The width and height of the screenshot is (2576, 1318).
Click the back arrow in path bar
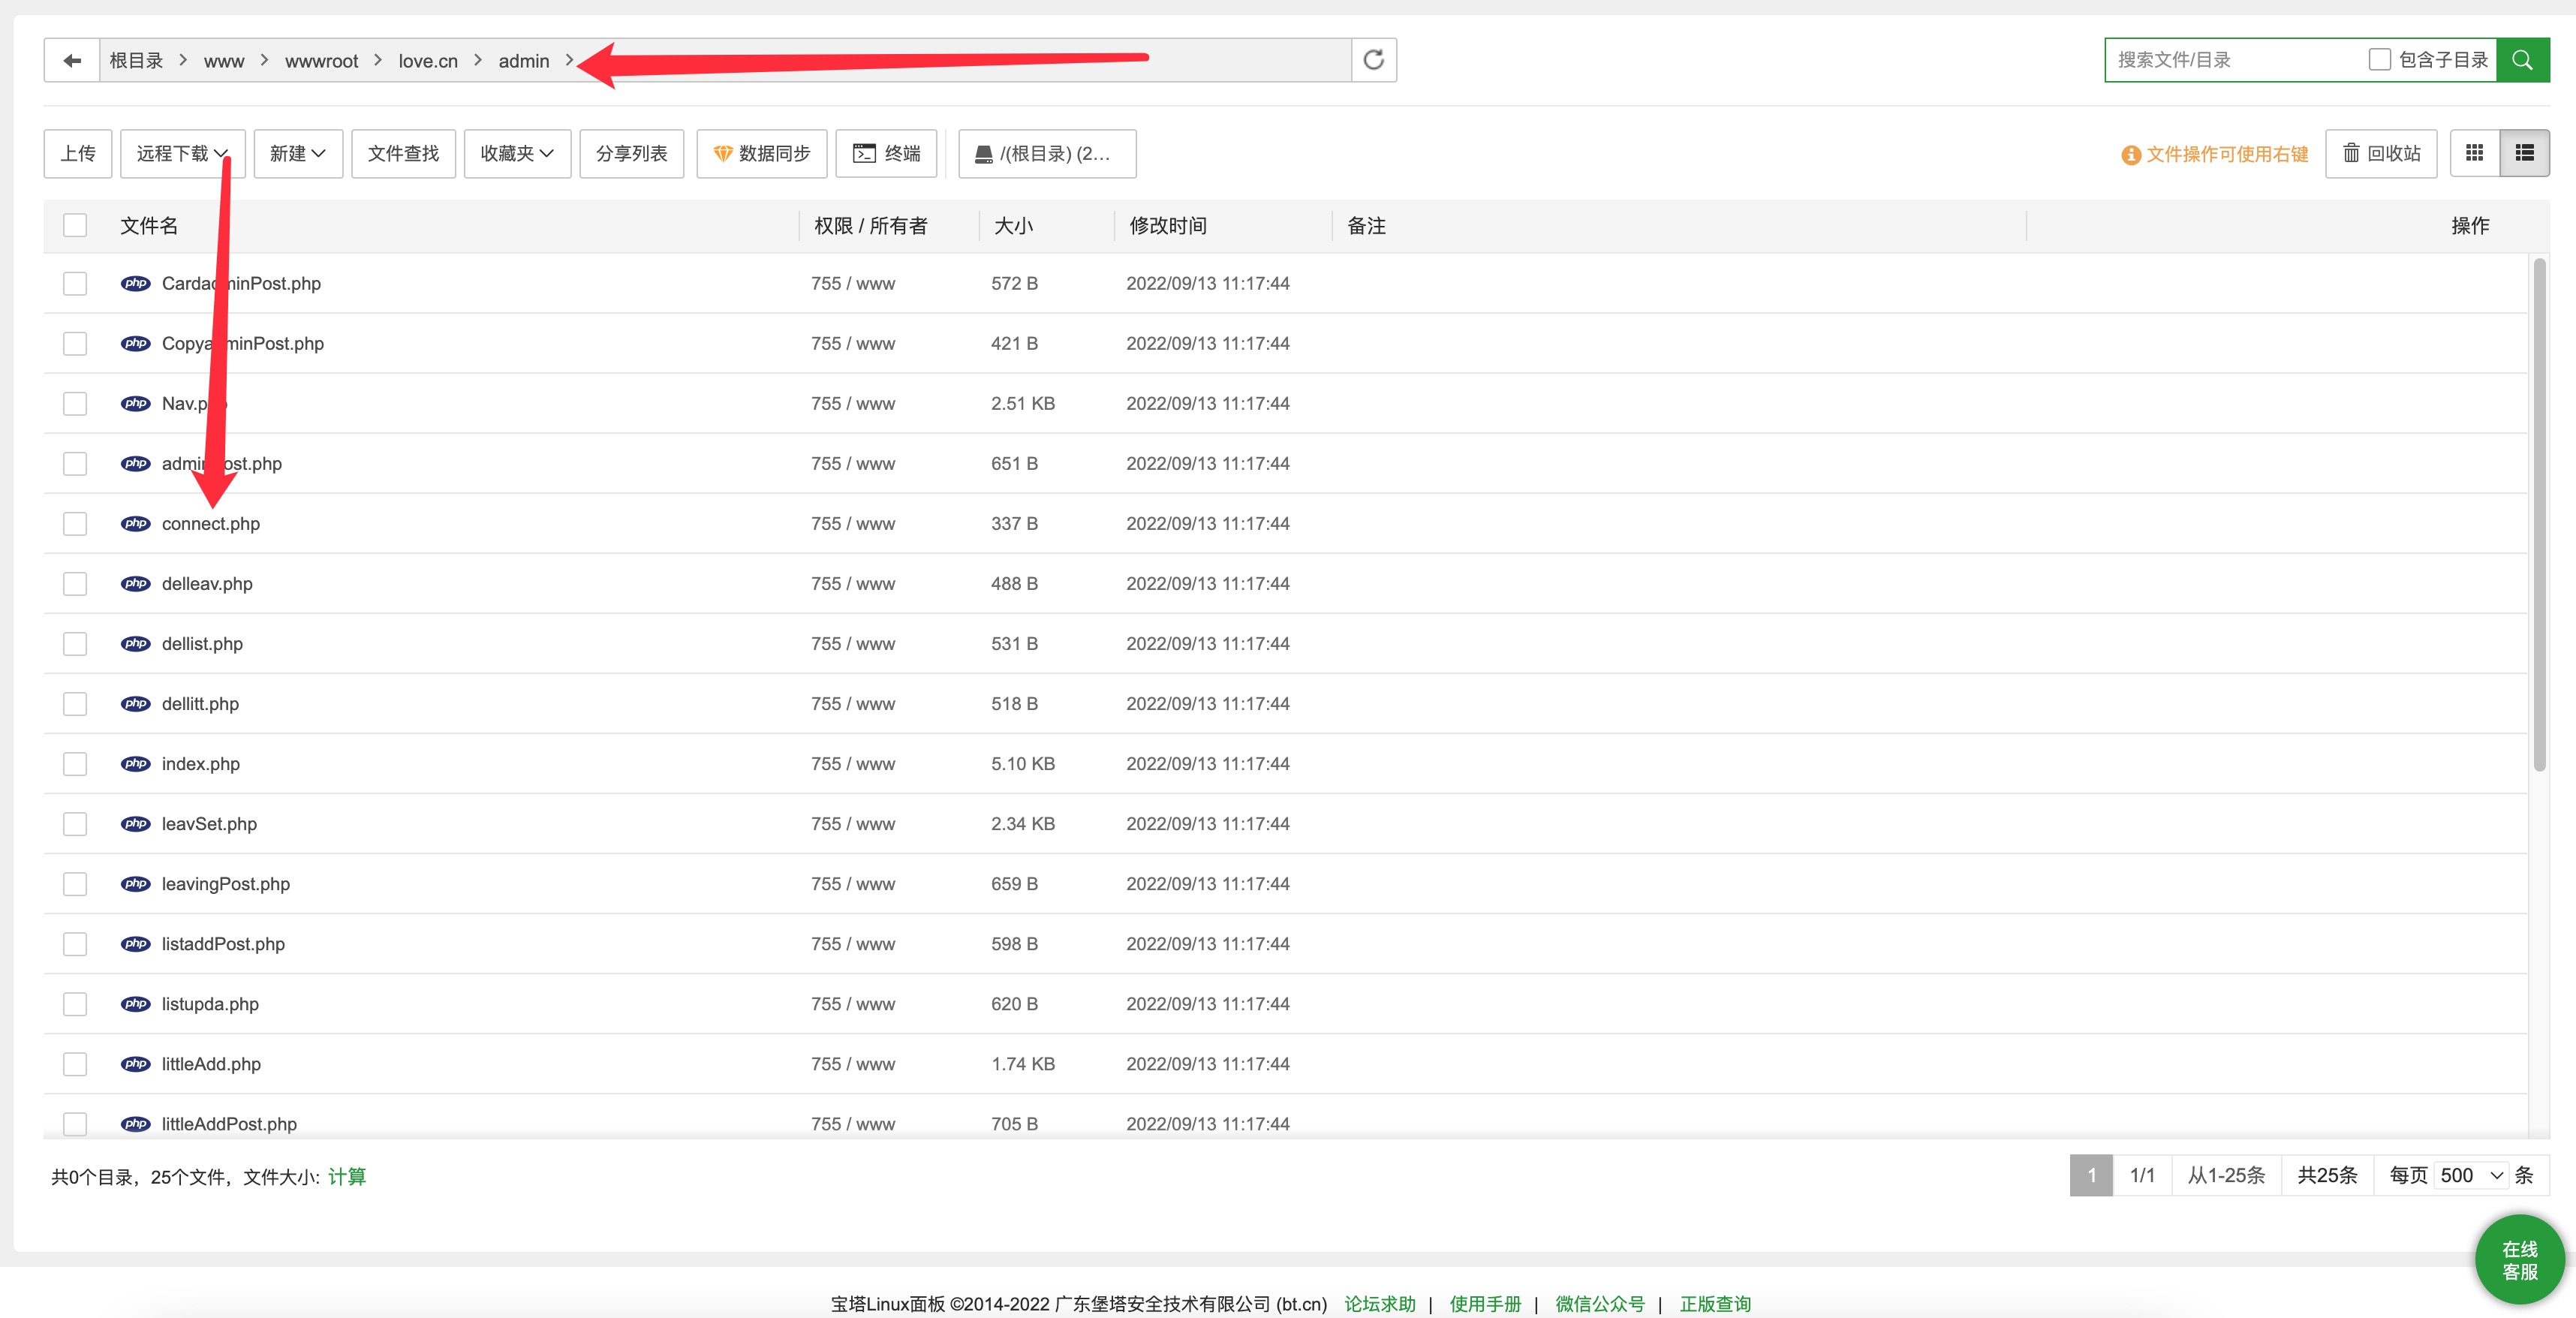tap(72, 61)
